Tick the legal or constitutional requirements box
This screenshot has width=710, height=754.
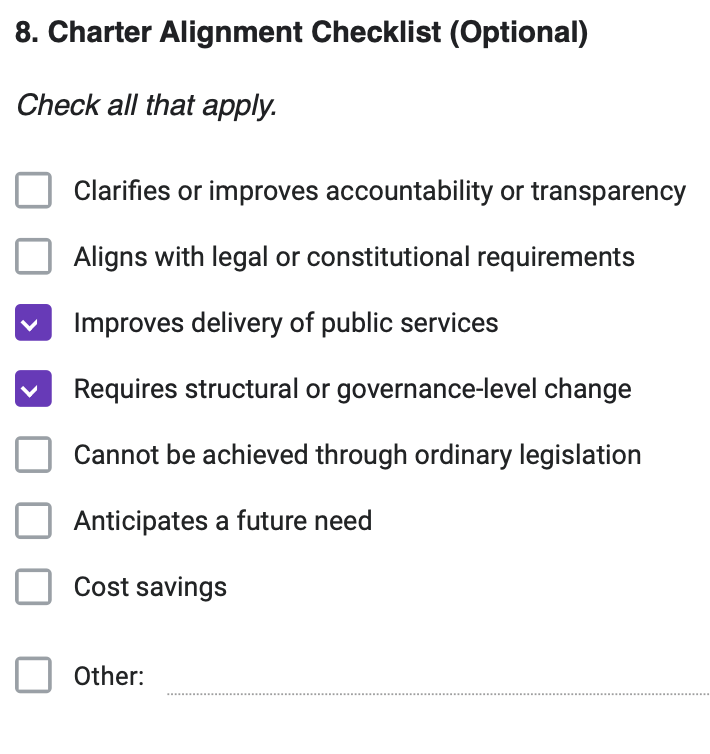(x=33, y=257)
